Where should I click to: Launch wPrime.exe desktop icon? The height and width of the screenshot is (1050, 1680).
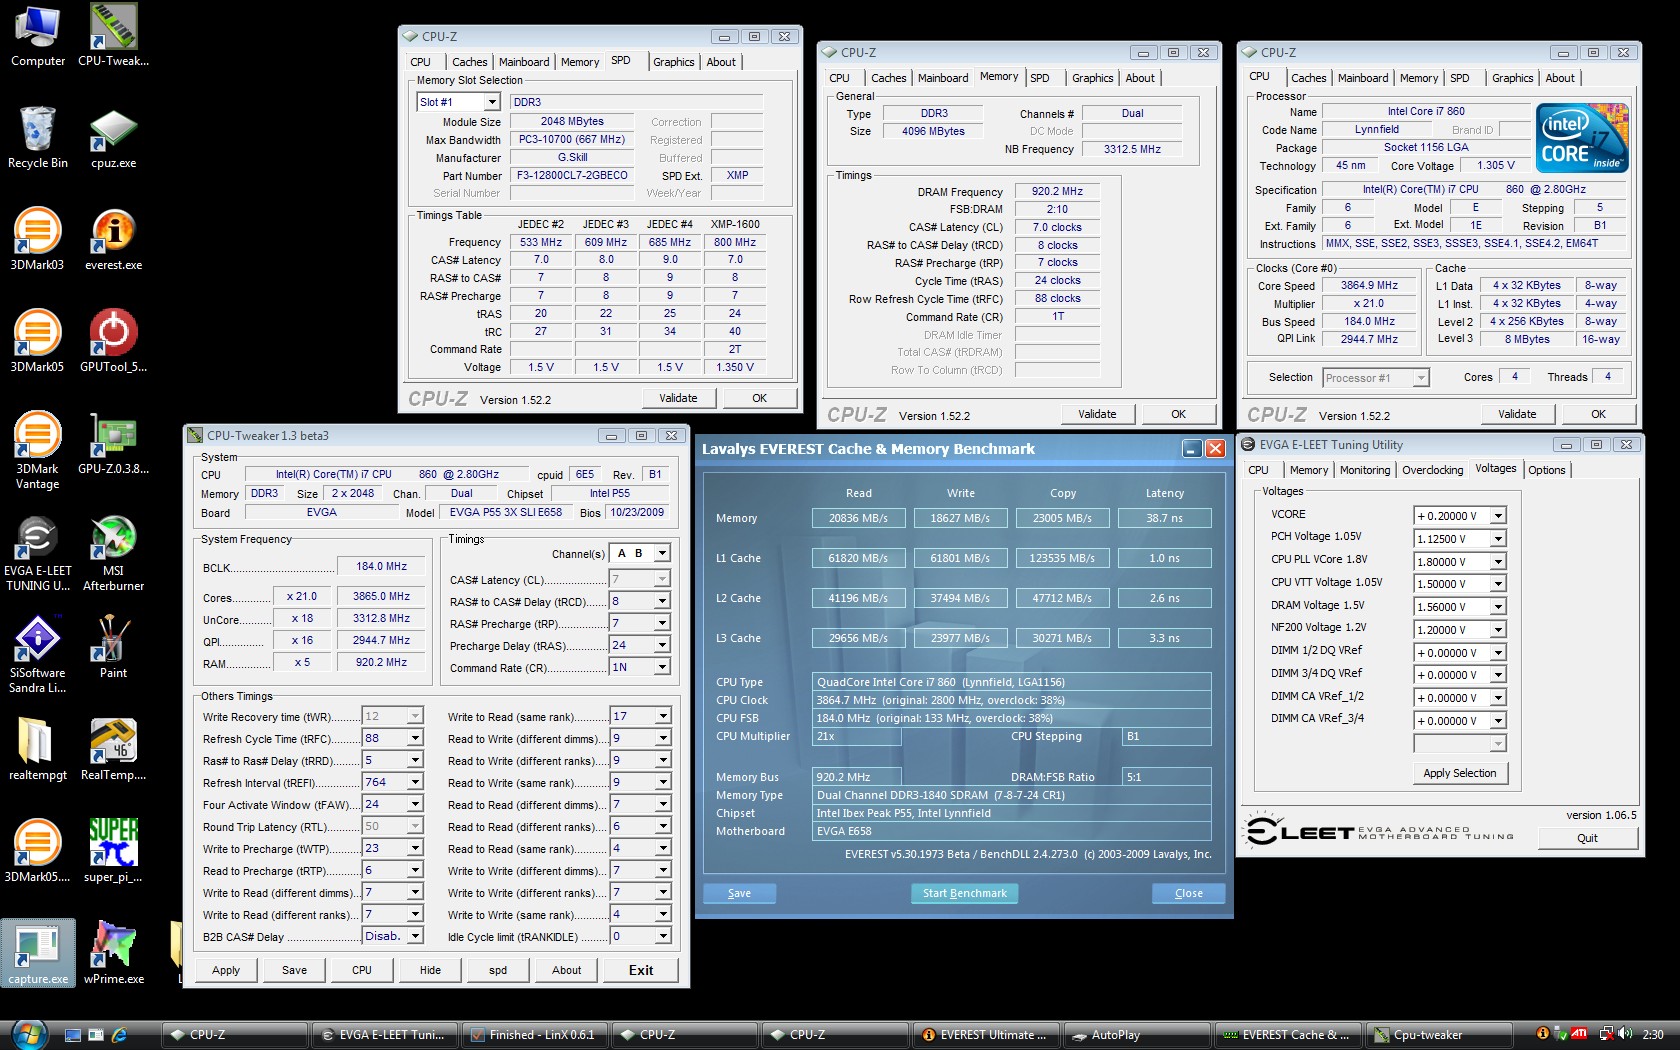[113, 953]
